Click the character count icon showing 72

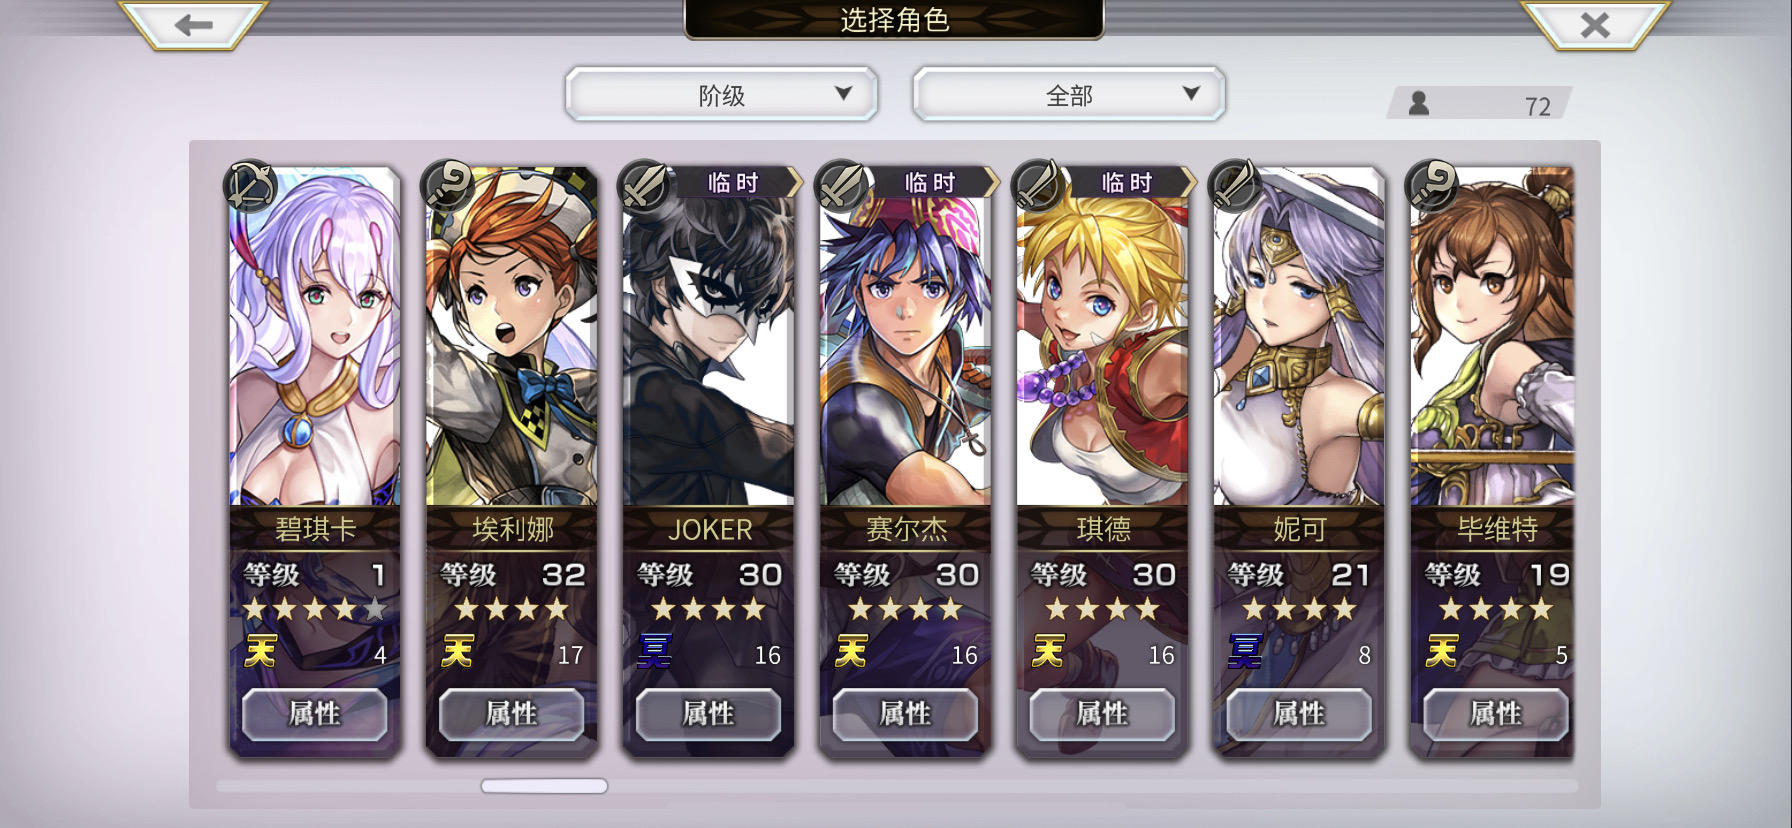1418,103
